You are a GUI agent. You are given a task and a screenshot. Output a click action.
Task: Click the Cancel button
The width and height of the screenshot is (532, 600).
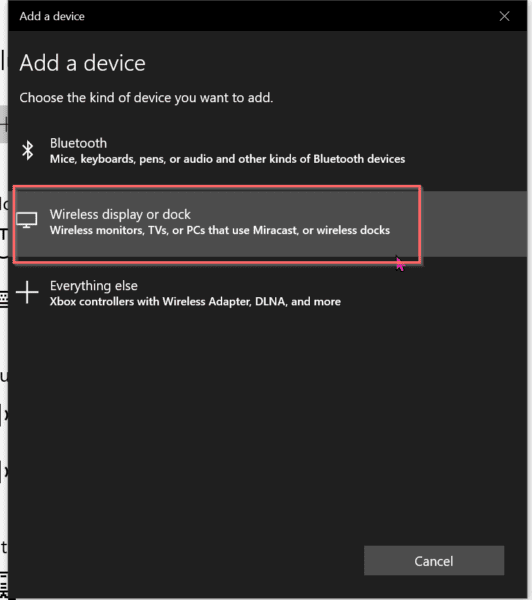[x=434, y=561]
